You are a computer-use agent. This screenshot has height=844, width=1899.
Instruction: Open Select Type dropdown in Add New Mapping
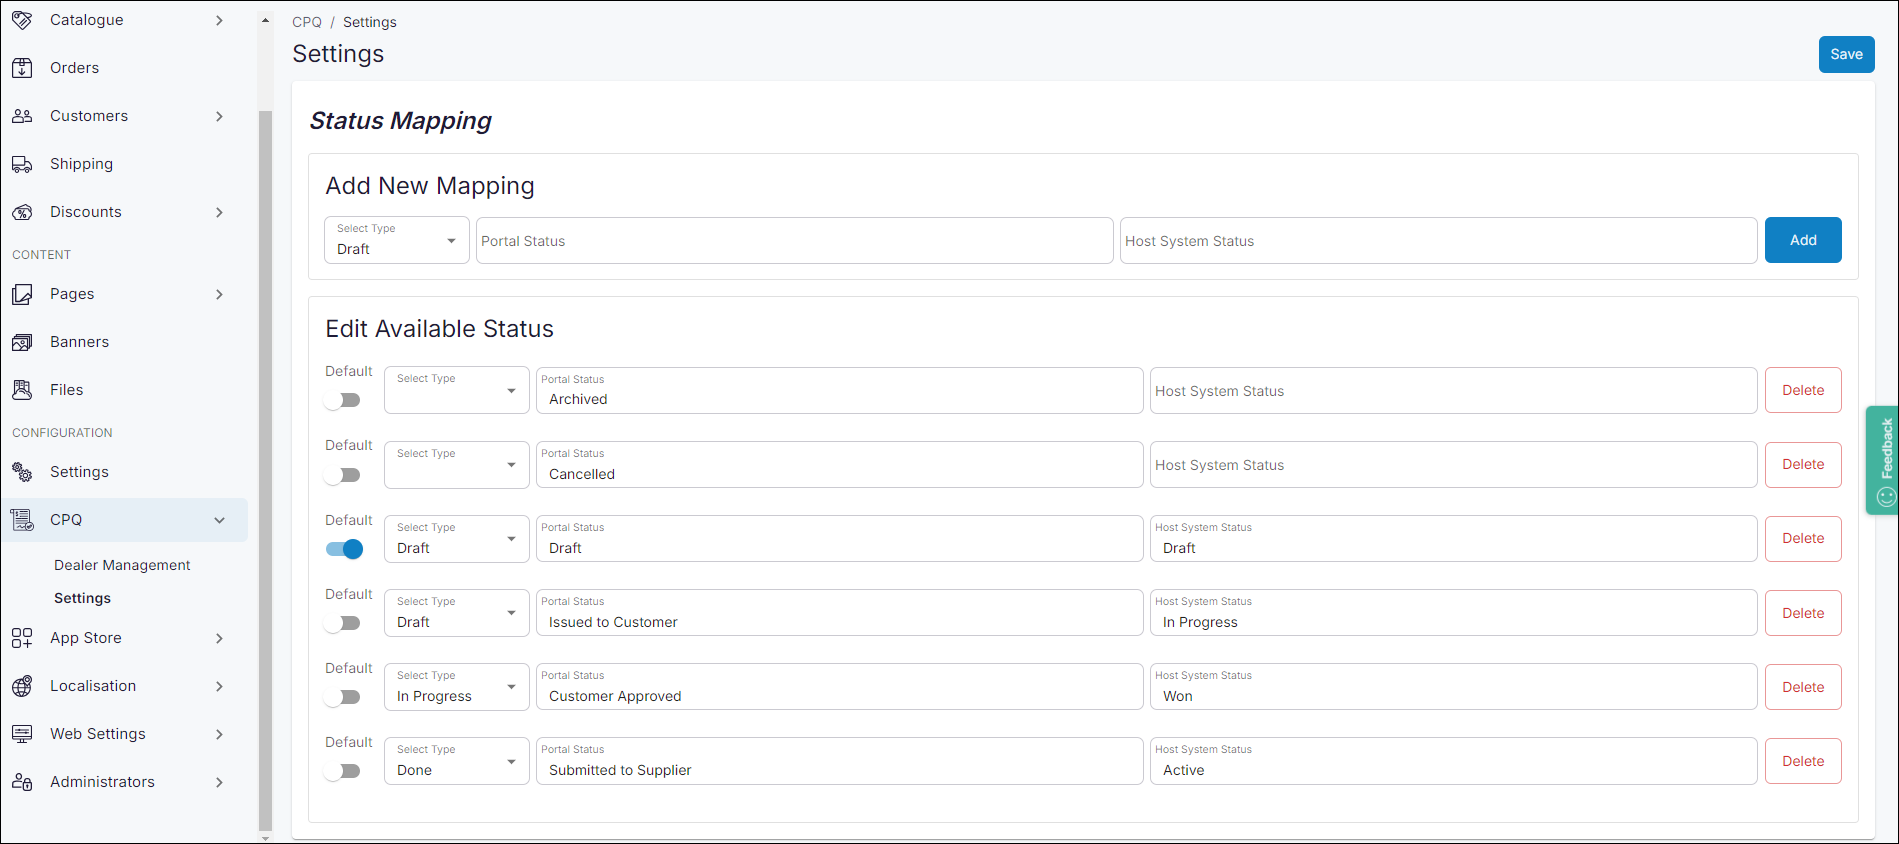click(396, 241)
